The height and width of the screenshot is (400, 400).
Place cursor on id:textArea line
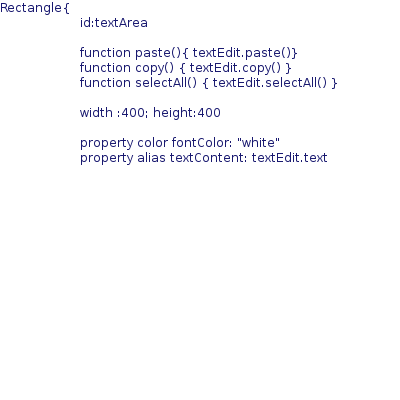(x=113, y=23)
